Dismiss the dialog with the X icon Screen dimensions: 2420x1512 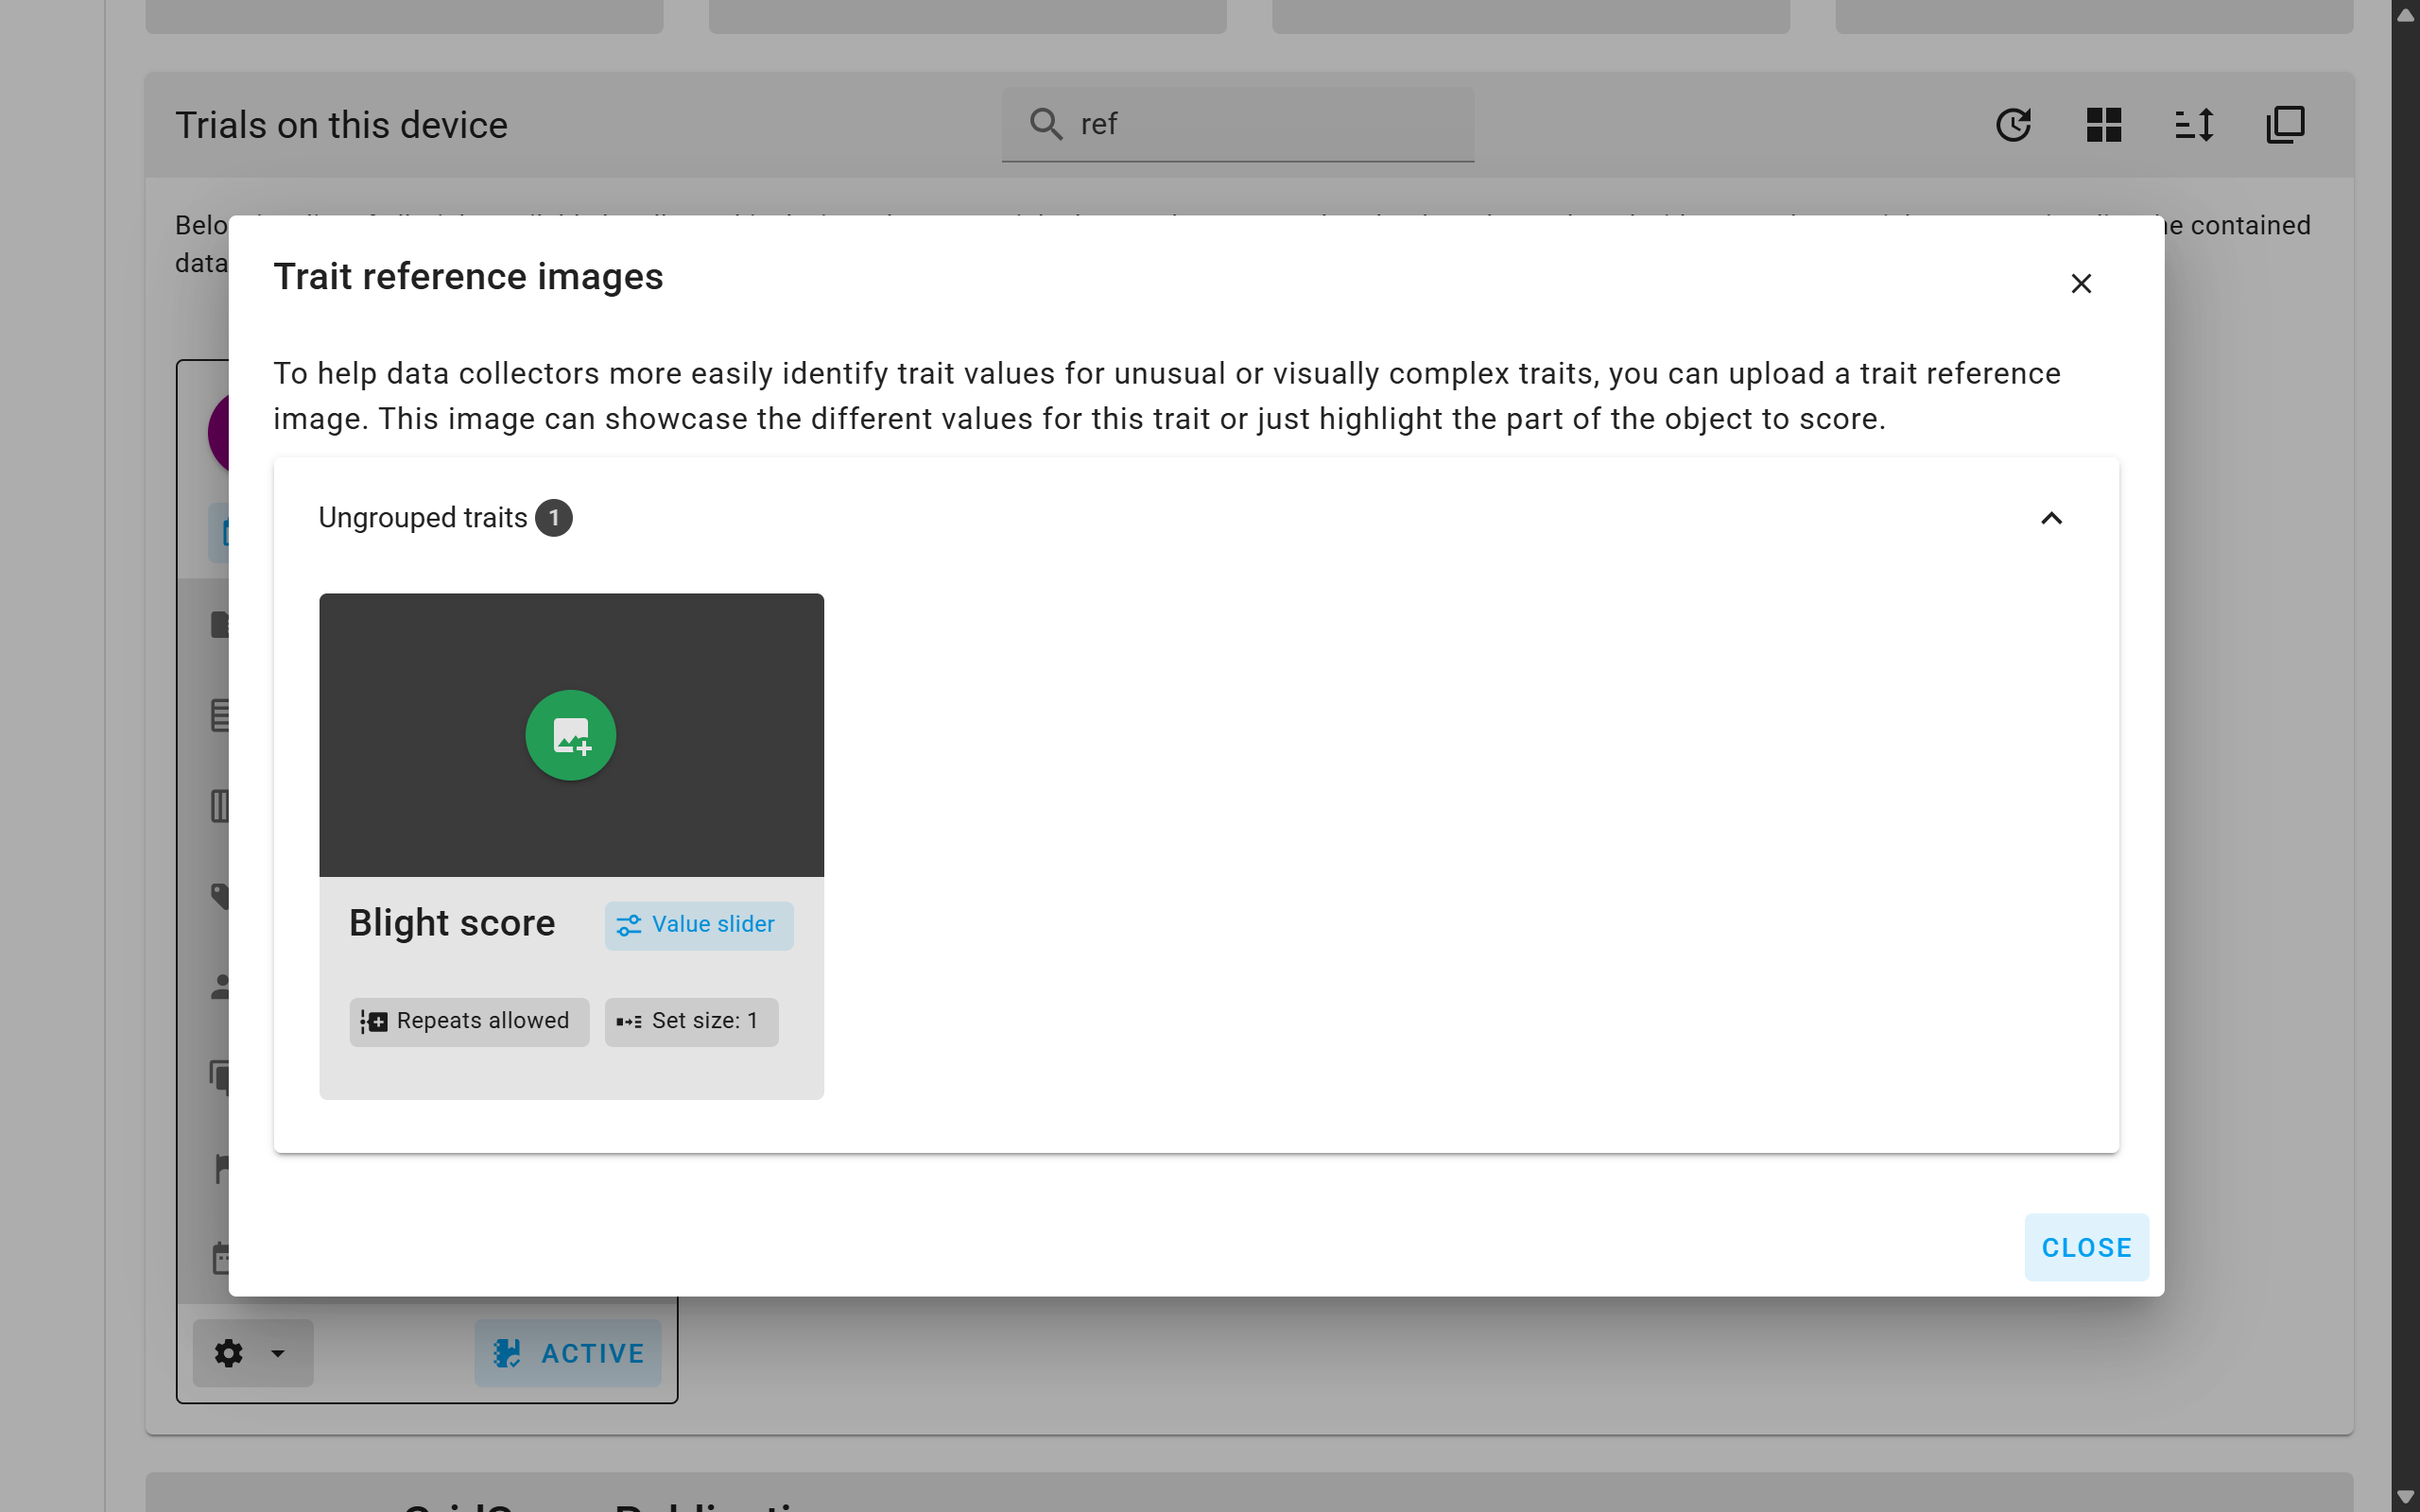coord(2081,284)
